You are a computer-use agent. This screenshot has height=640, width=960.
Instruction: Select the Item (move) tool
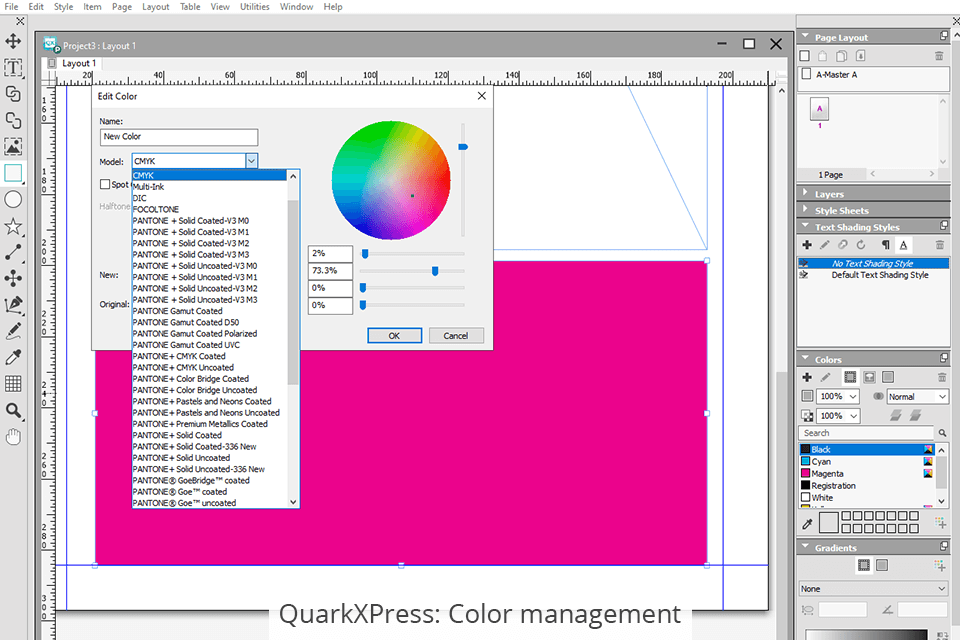(13, 41)
